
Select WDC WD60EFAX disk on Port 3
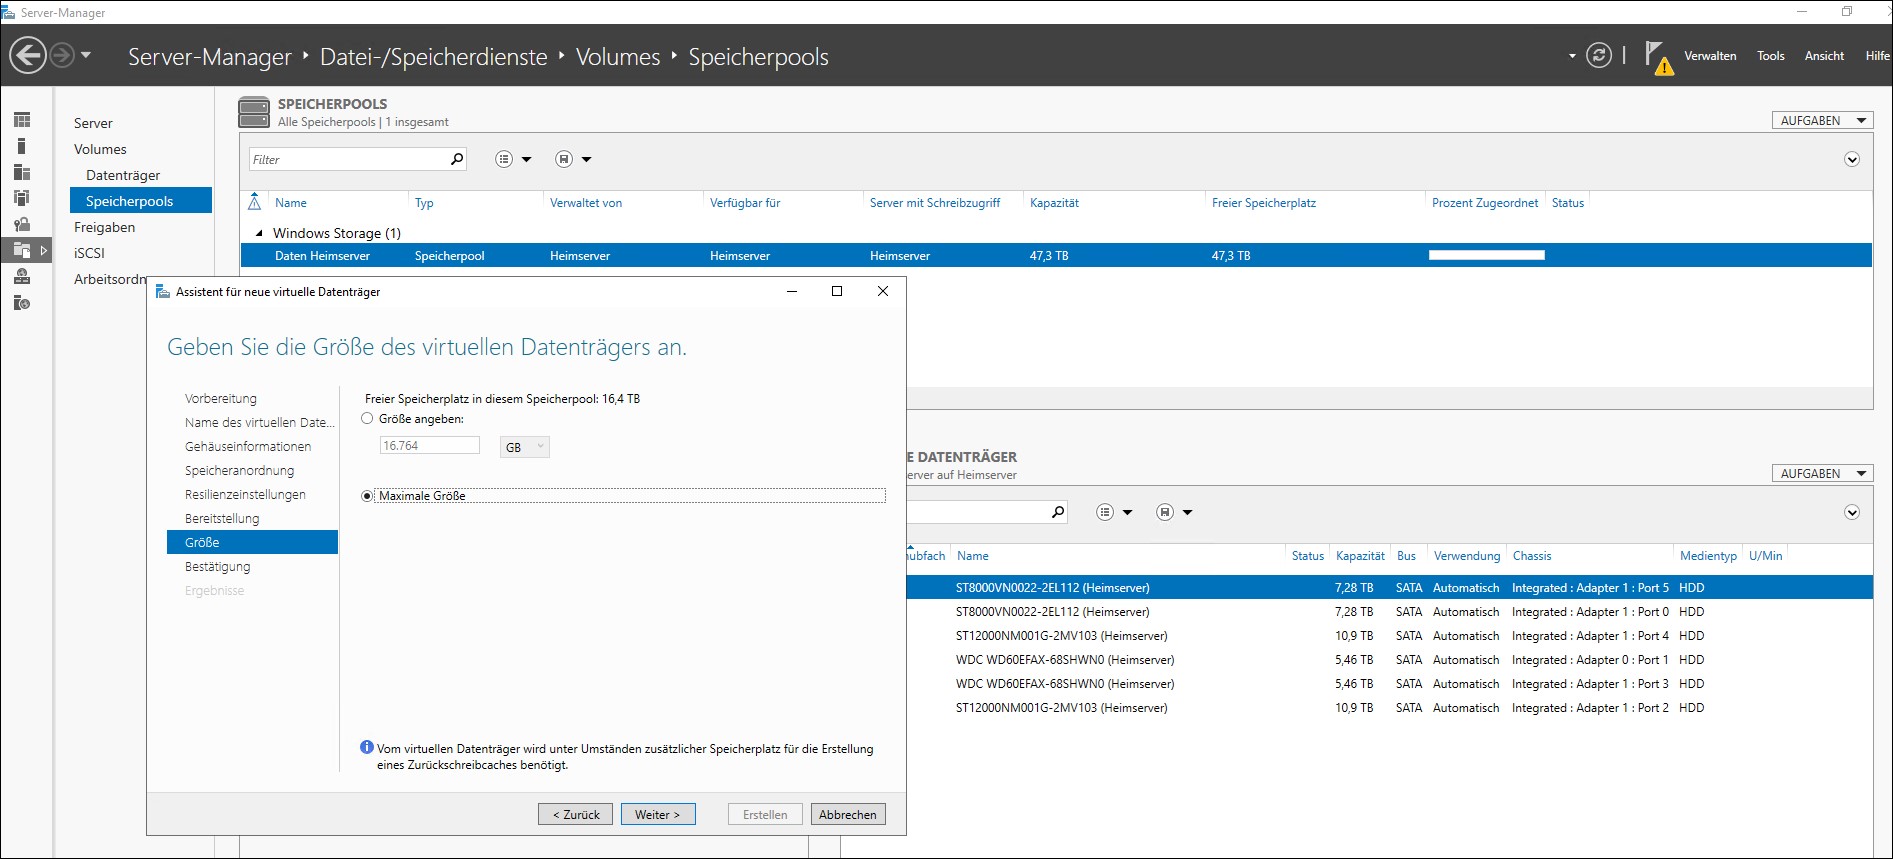tap(1389, 683)
